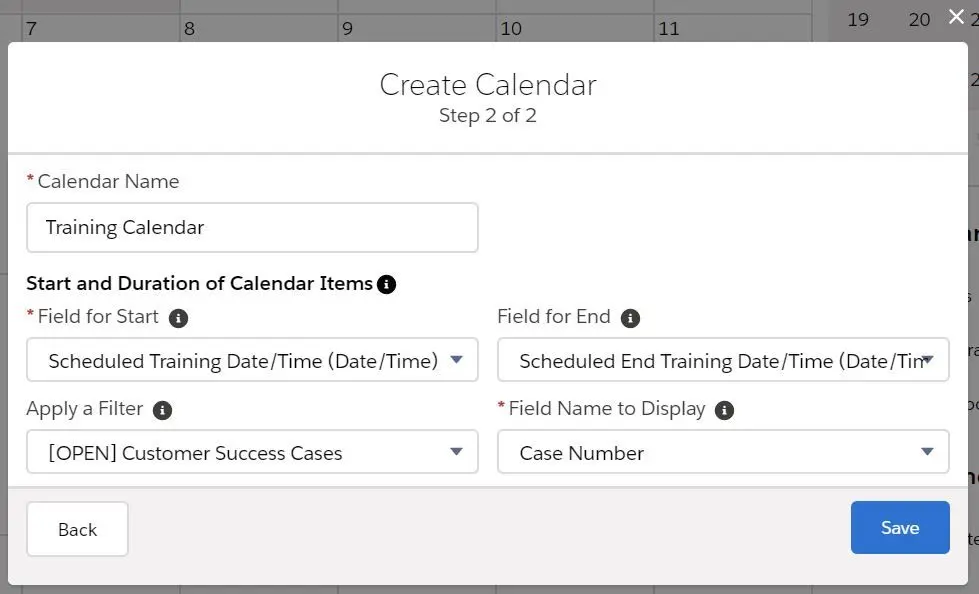This screenshot has height=594, width=979.
Task: Click info icon next to Apply a Filter
Action: (x=162, y=410)
